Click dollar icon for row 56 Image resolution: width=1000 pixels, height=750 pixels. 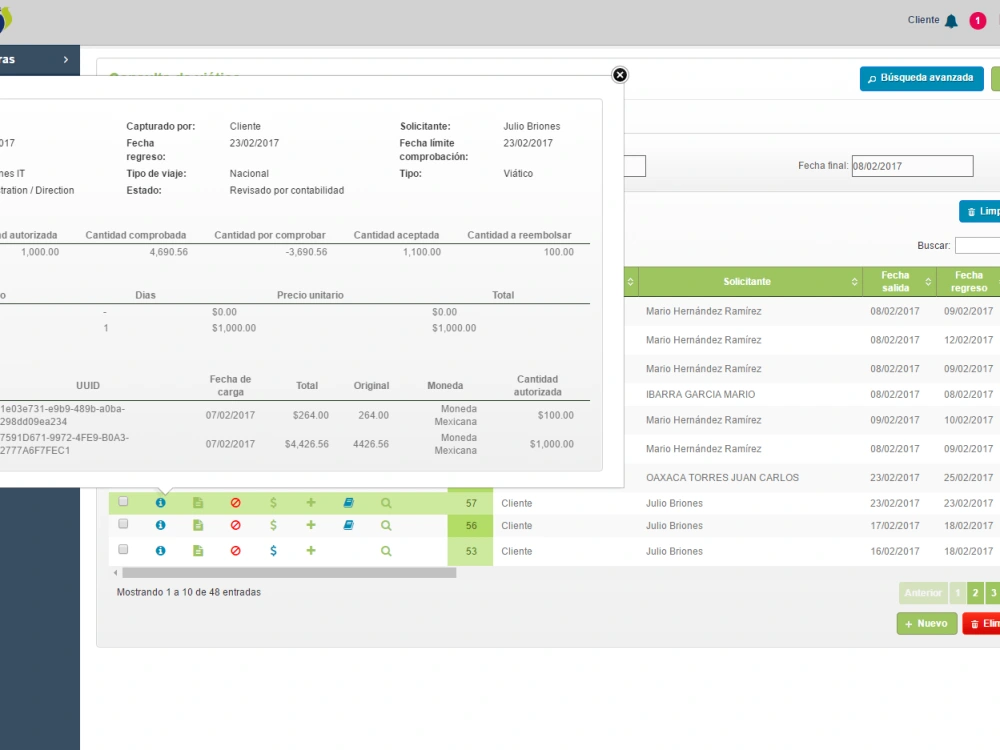point(273,525)
